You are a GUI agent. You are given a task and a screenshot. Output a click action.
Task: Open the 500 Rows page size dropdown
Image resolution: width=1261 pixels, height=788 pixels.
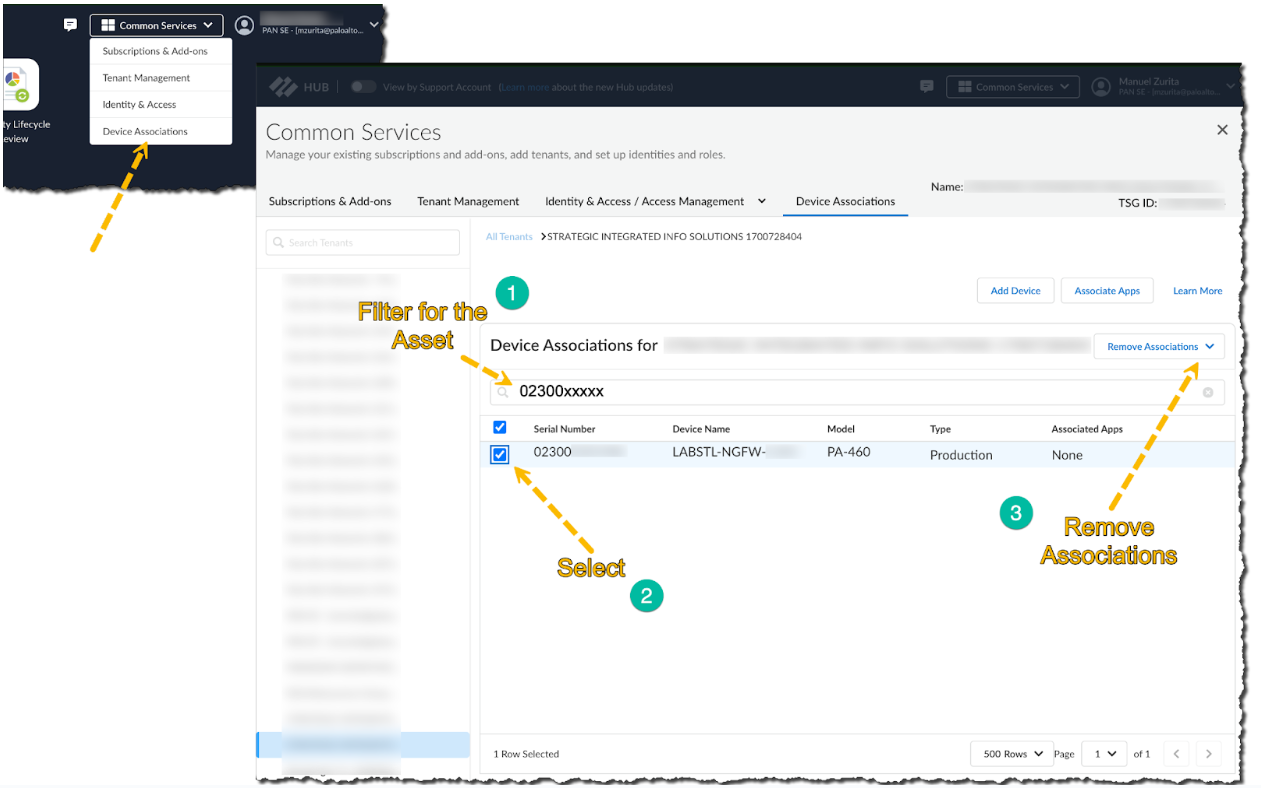1011,754
